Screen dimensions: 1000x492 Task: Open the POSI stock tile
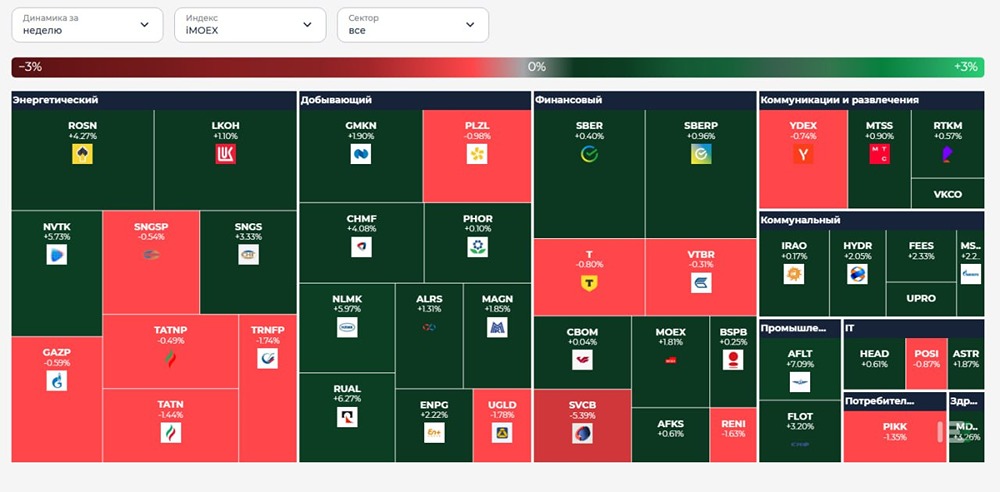pos(926,364)
